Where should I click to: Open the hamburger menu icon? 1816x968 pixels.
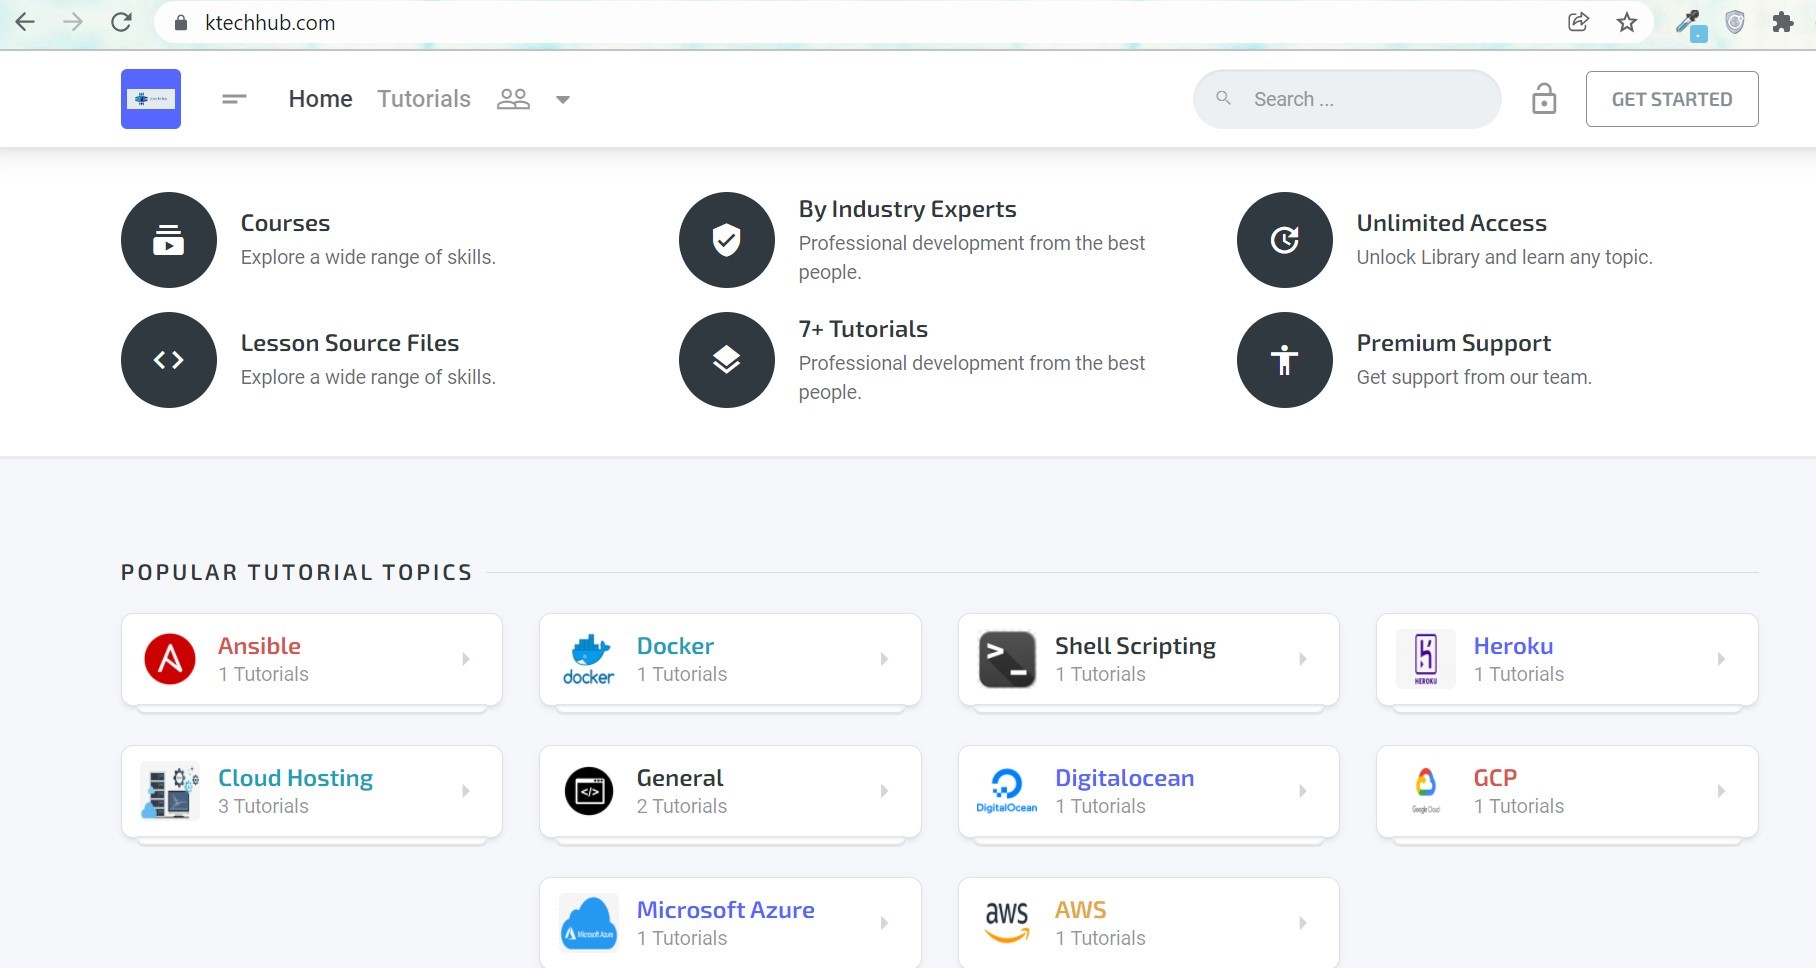point(234,99)
